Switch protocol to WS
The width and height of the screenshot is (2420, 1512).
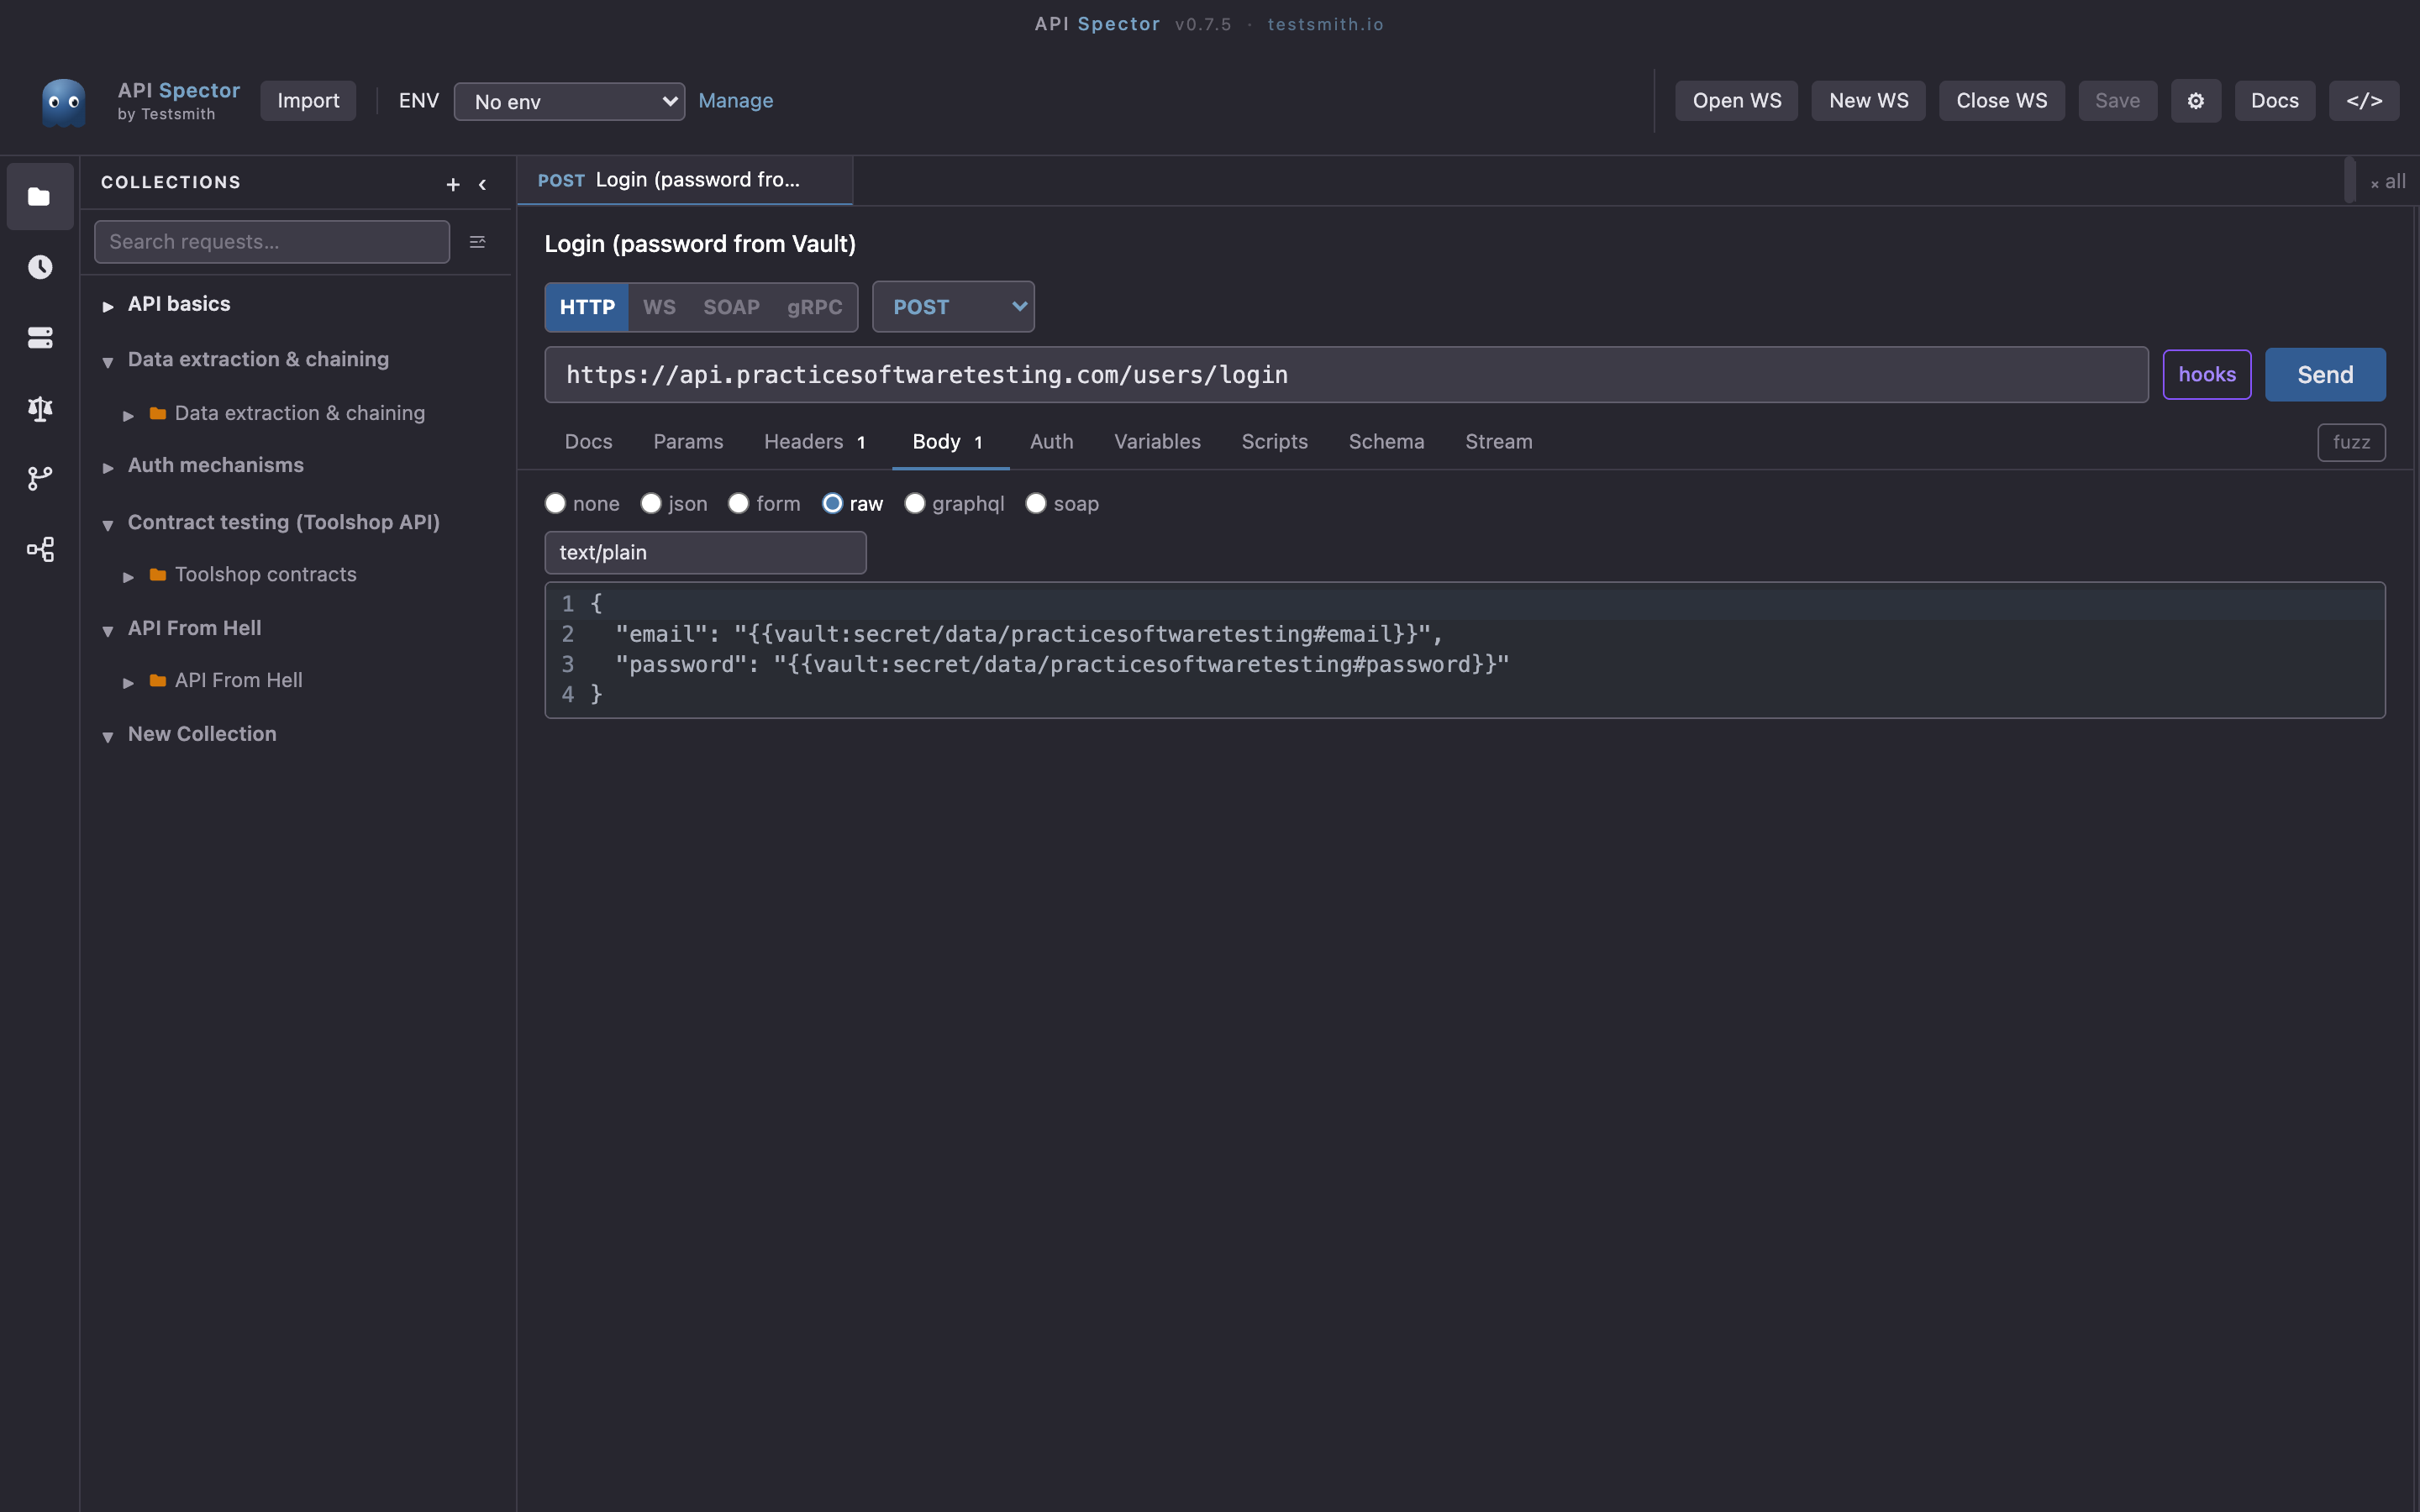pos(659,307)
